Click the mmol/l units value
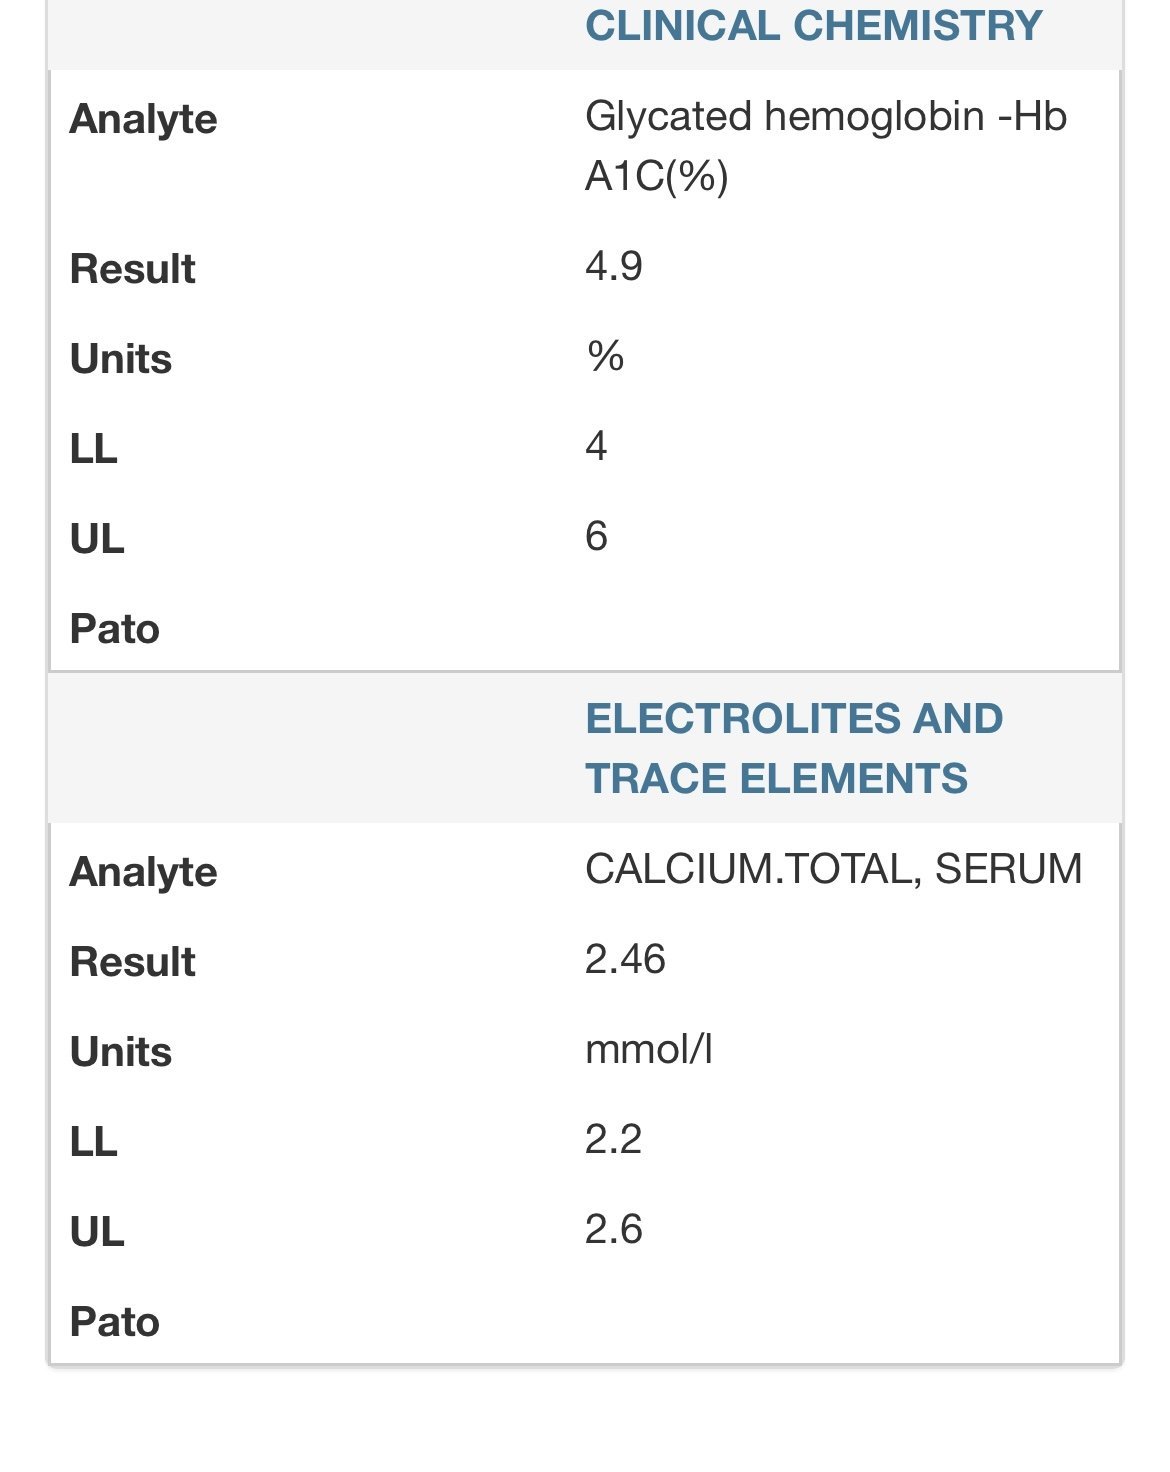Screen dimensions: 1170x1472 pos(648,1049)
